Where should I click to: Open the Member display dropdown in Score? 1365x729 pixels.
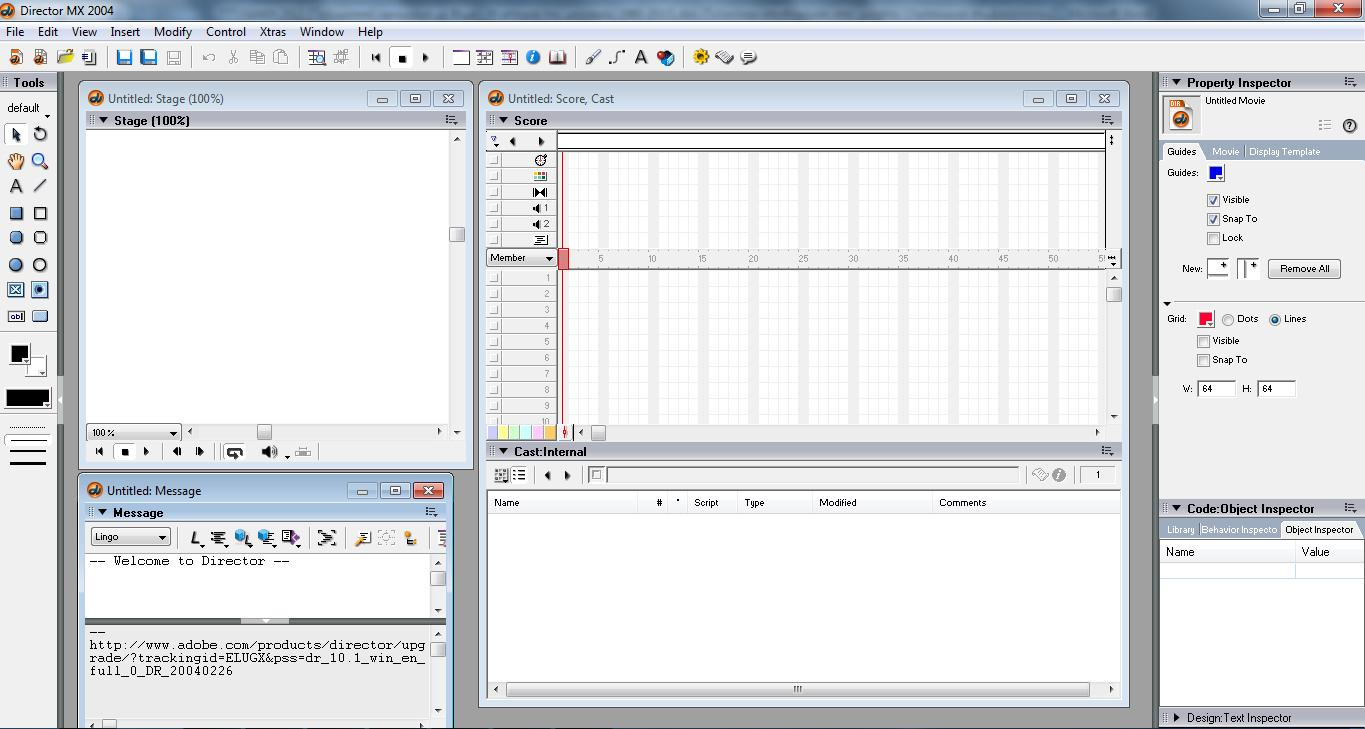522,258
